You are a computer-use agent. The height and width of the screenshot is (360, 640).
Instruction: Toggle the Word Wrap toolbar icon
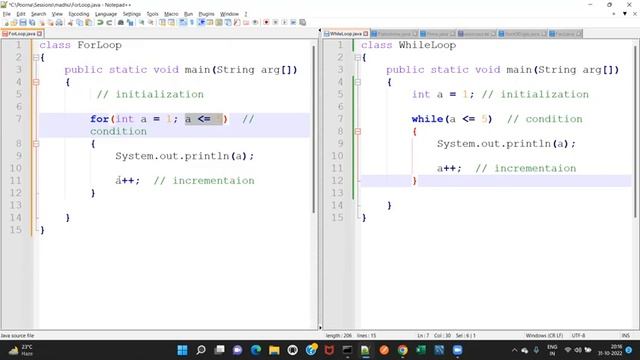[182, 22]
